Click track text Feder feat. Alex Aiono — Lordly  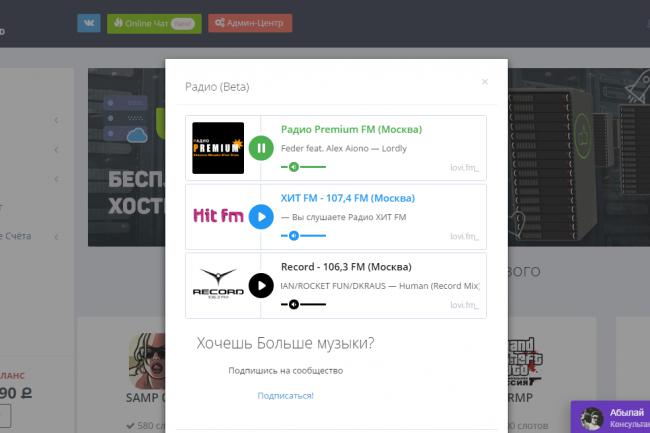(344, 148)
